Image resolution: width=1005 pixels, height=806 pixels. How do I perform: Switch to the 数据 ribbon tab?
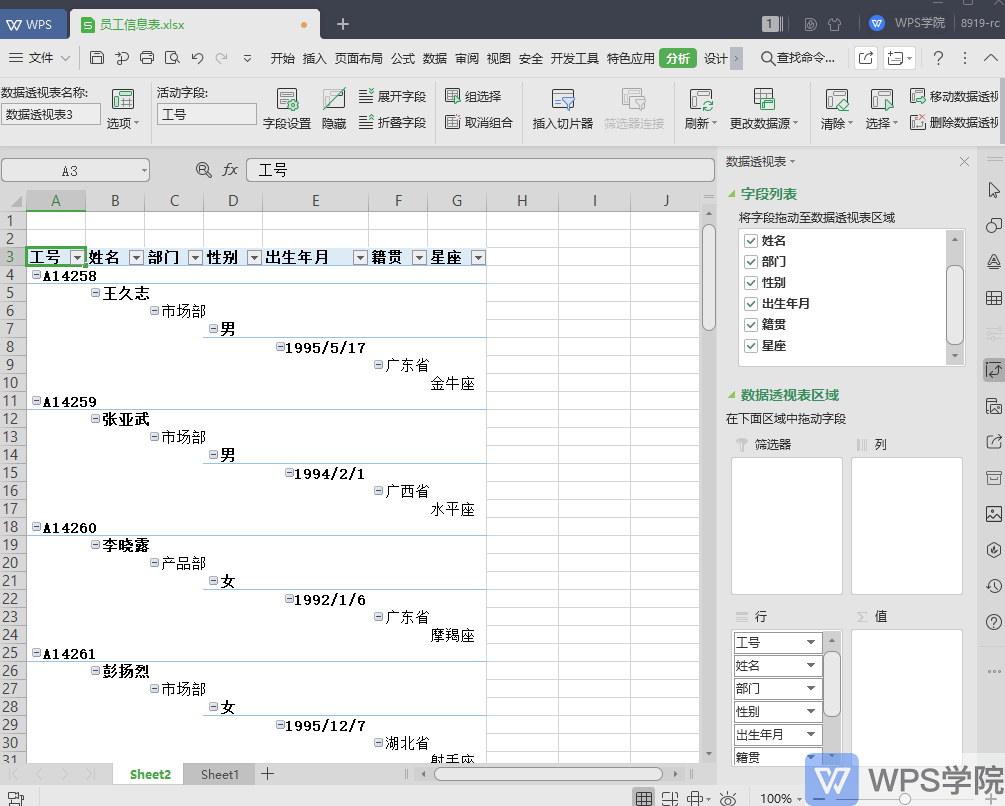[435, 58]
